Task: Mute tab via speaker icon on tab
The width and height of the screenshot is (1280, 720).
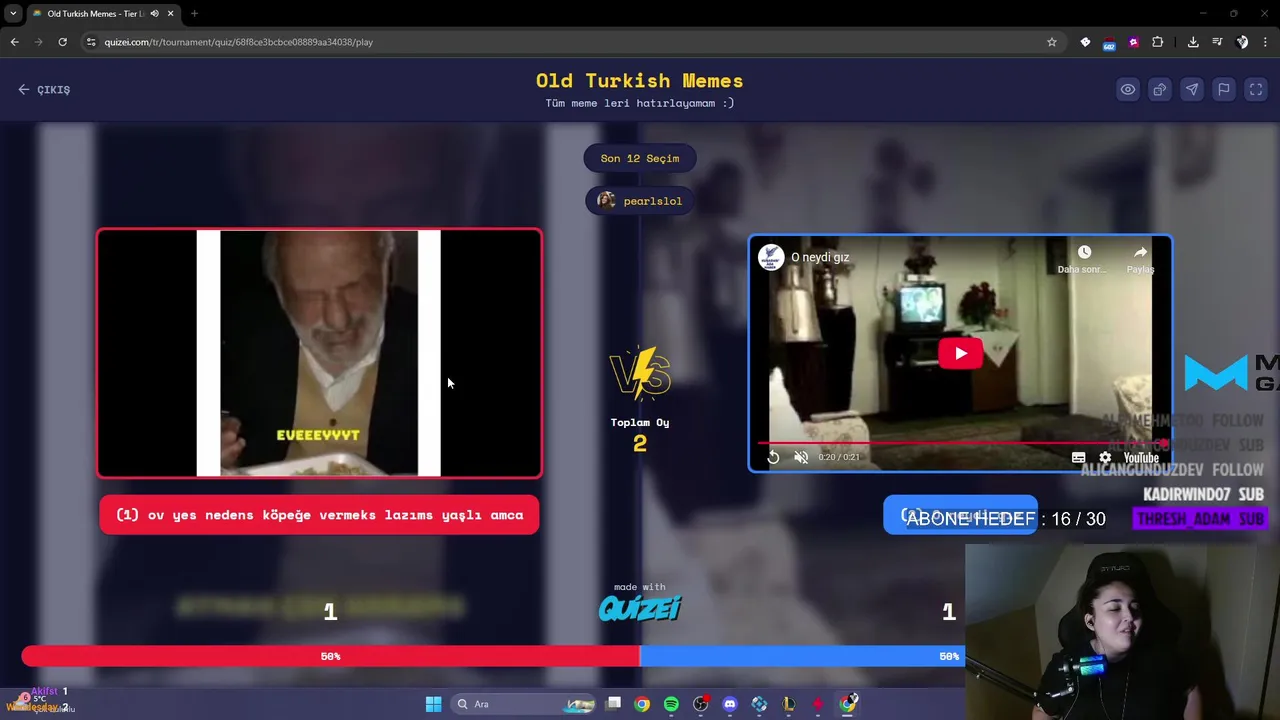Action: tap(154, 14)
